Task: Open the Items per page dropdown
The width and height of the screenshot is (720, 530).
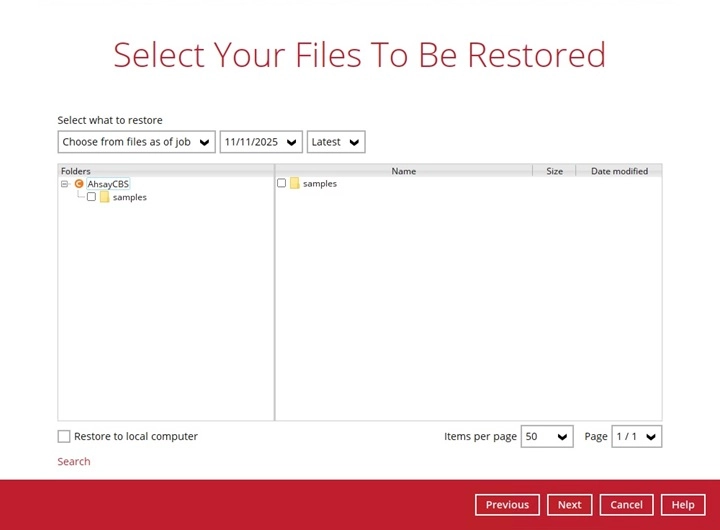Action: [547, 436]
